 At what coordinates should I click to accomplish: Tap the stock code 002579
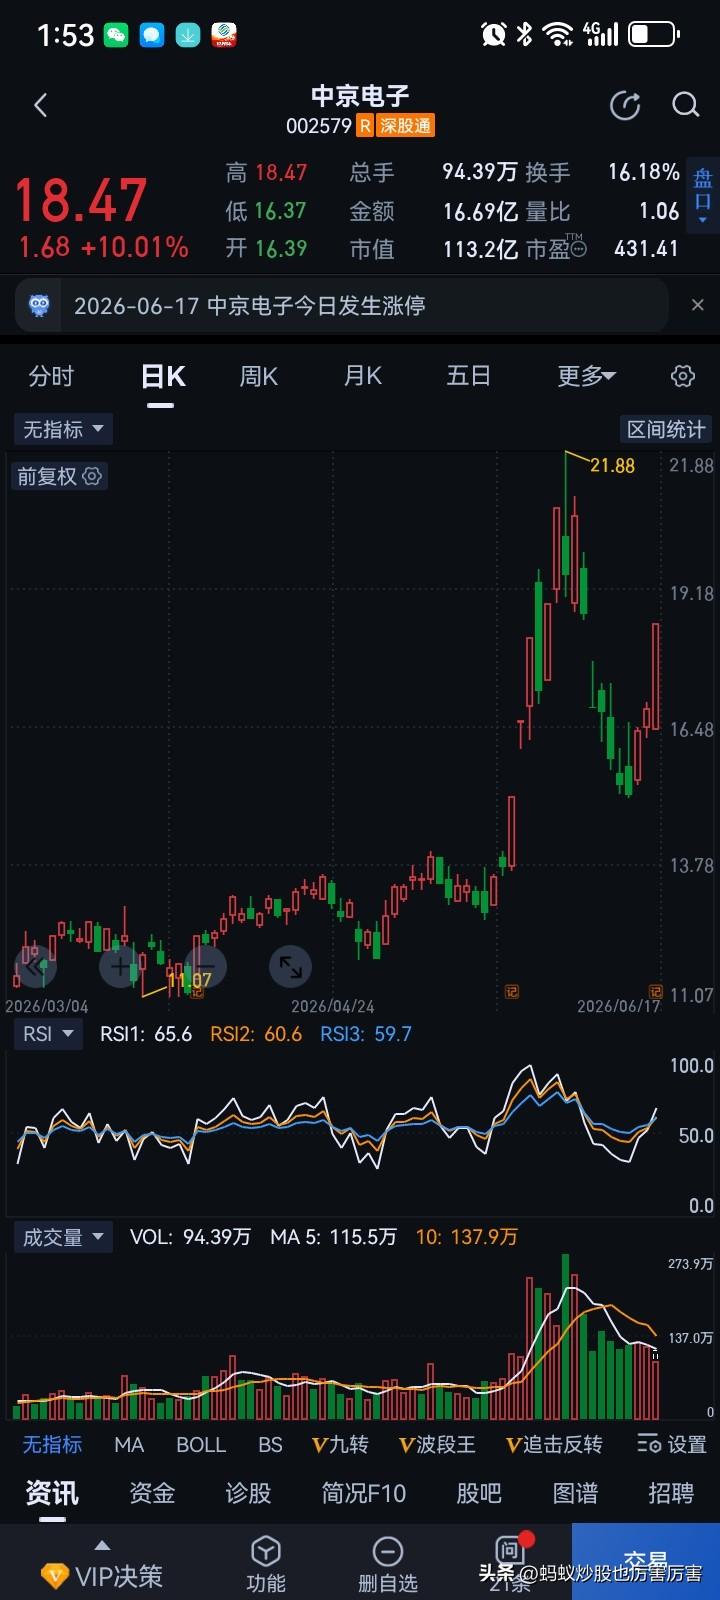pyautogui.click(x=318, y=126)
